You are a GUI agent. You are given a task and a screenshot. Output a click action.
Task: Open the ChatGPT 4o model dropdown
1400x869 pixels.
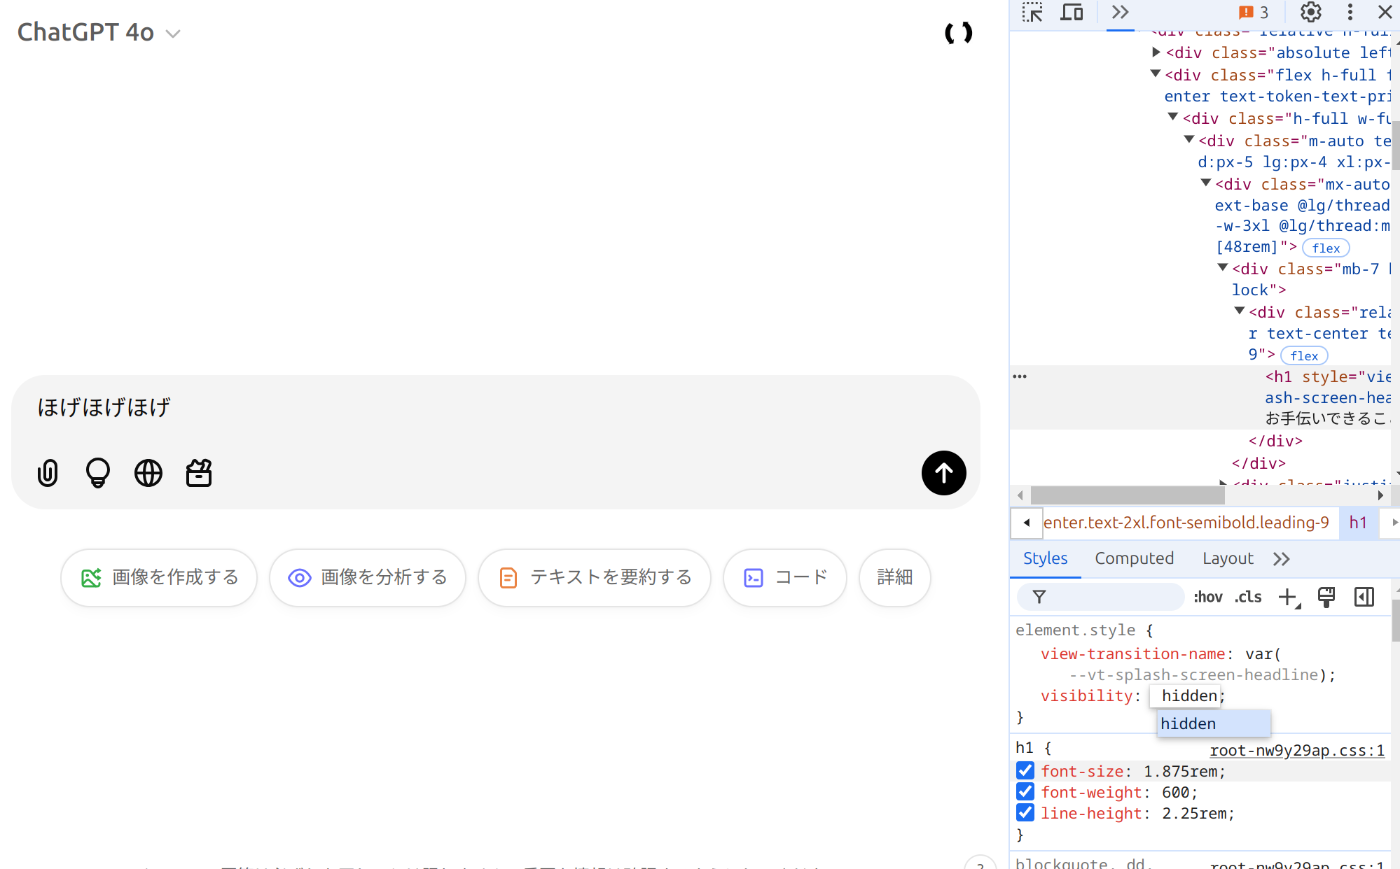click(99, 33)
